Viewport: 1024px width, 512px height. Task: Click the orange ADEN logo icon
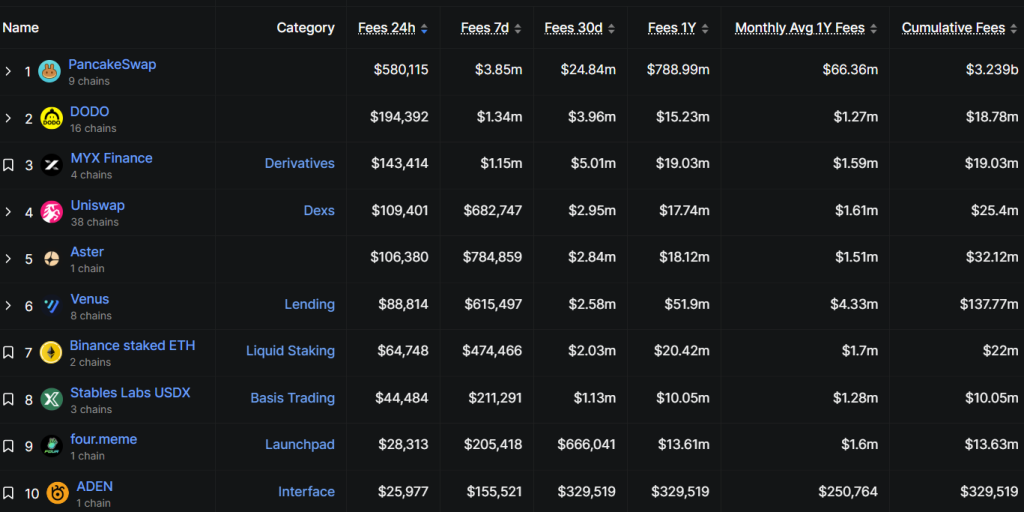(x=57, y=493)
